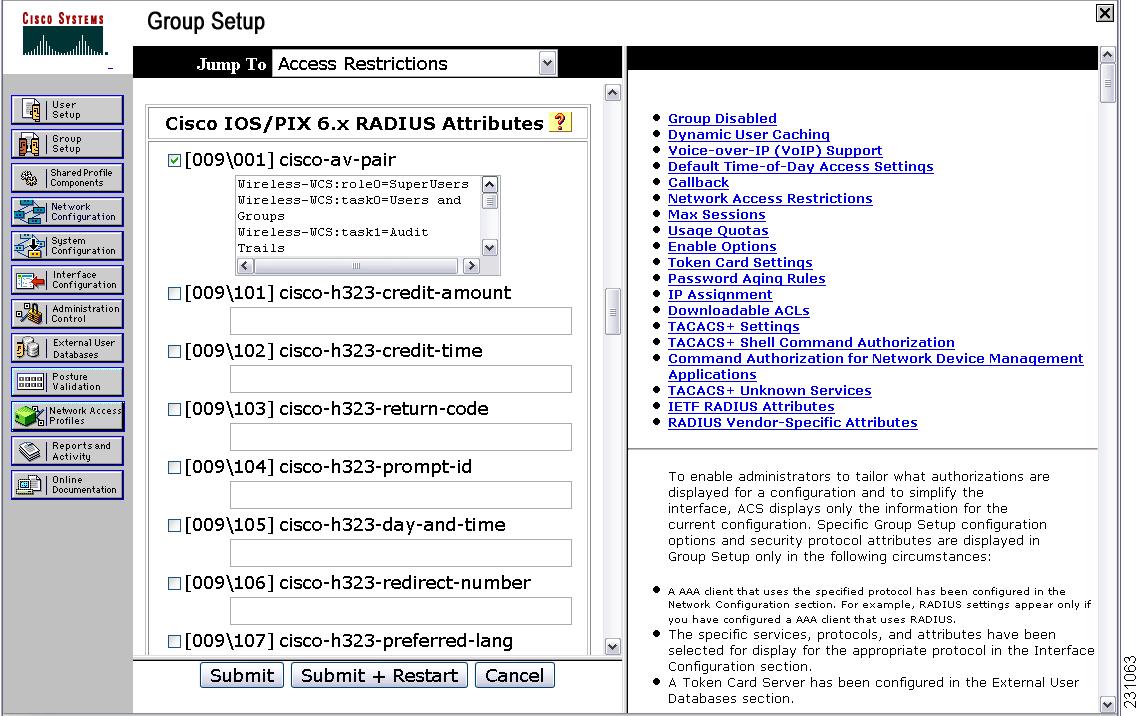Open the Max Sessions link
Viewport: 1140px width, 716px height.
717,214
